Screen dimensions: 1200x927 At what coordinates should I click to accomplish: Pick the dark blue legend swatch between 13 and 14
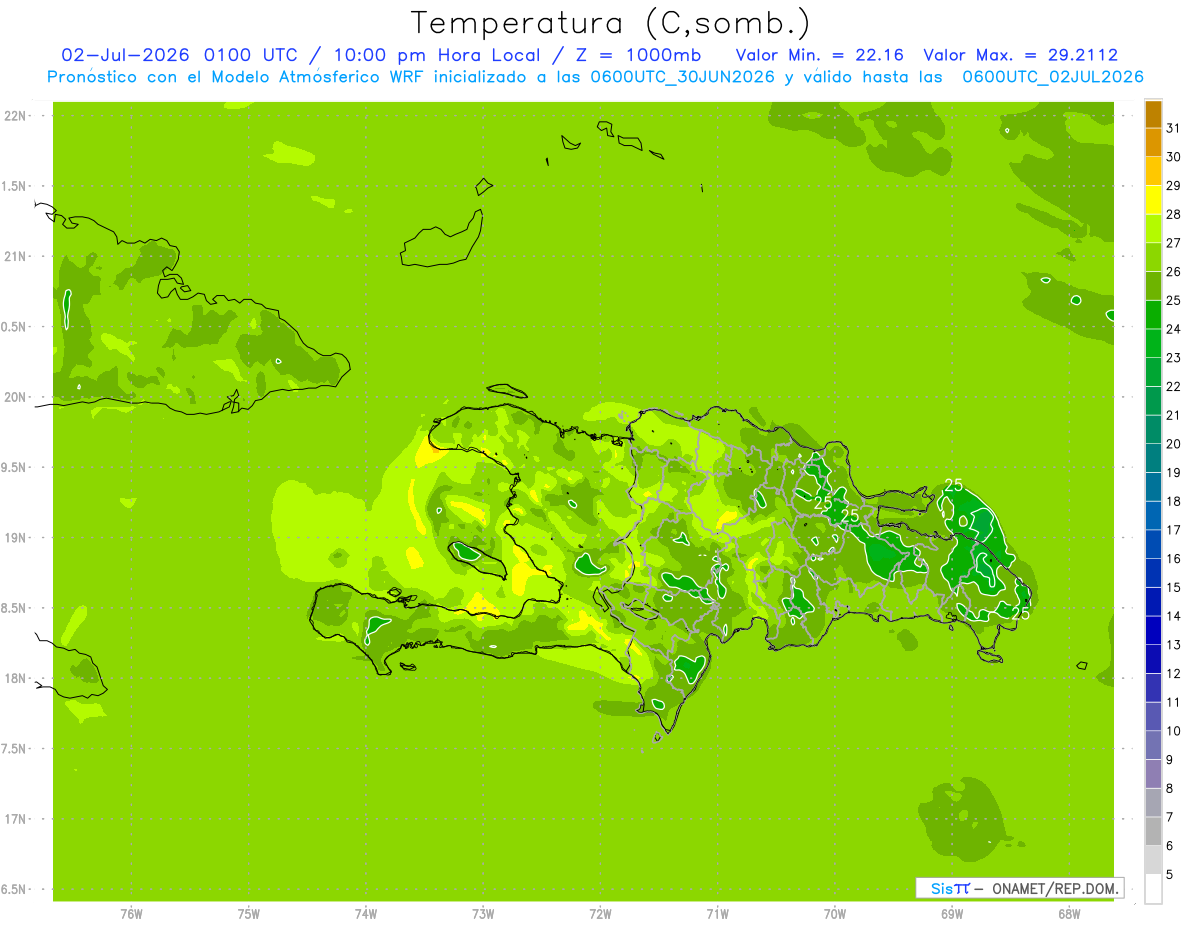pyautogui.click(x=1153, y=630)
